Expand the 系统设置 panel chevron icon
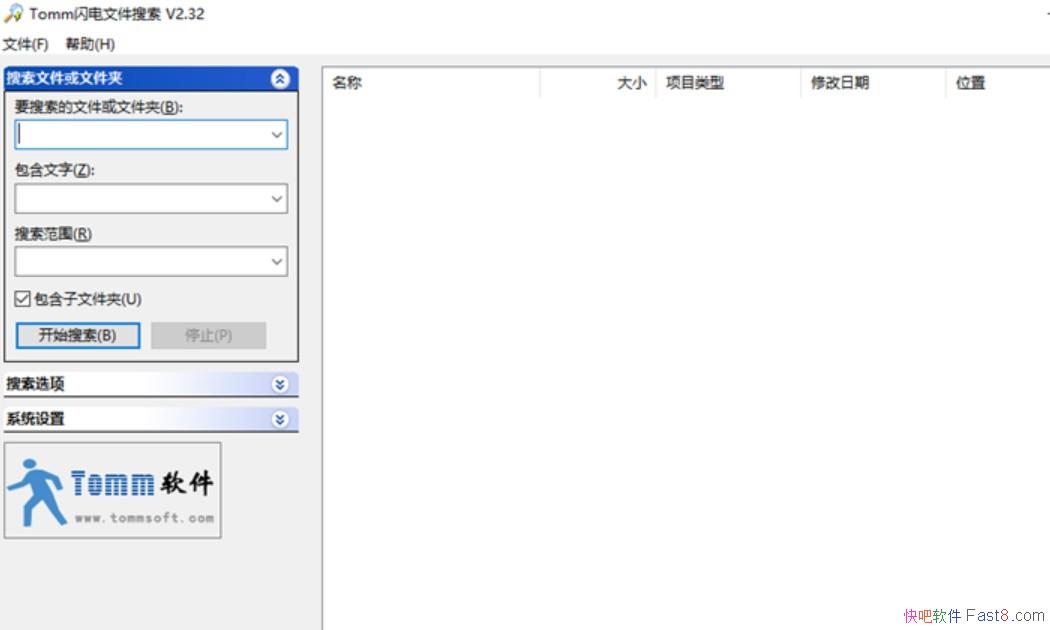Screen dimensions: 1050x630 tap(280, 419)
